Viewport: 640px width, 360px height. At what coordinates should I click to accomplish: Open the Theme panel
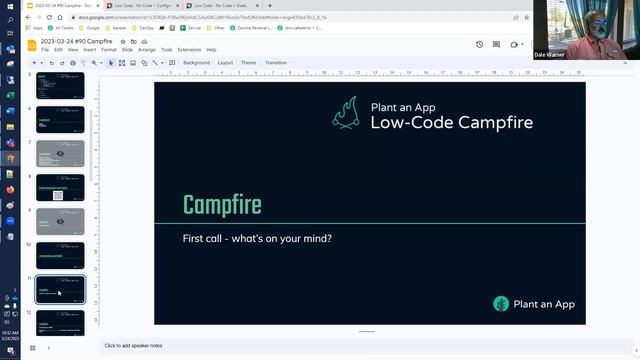point(249,63)
